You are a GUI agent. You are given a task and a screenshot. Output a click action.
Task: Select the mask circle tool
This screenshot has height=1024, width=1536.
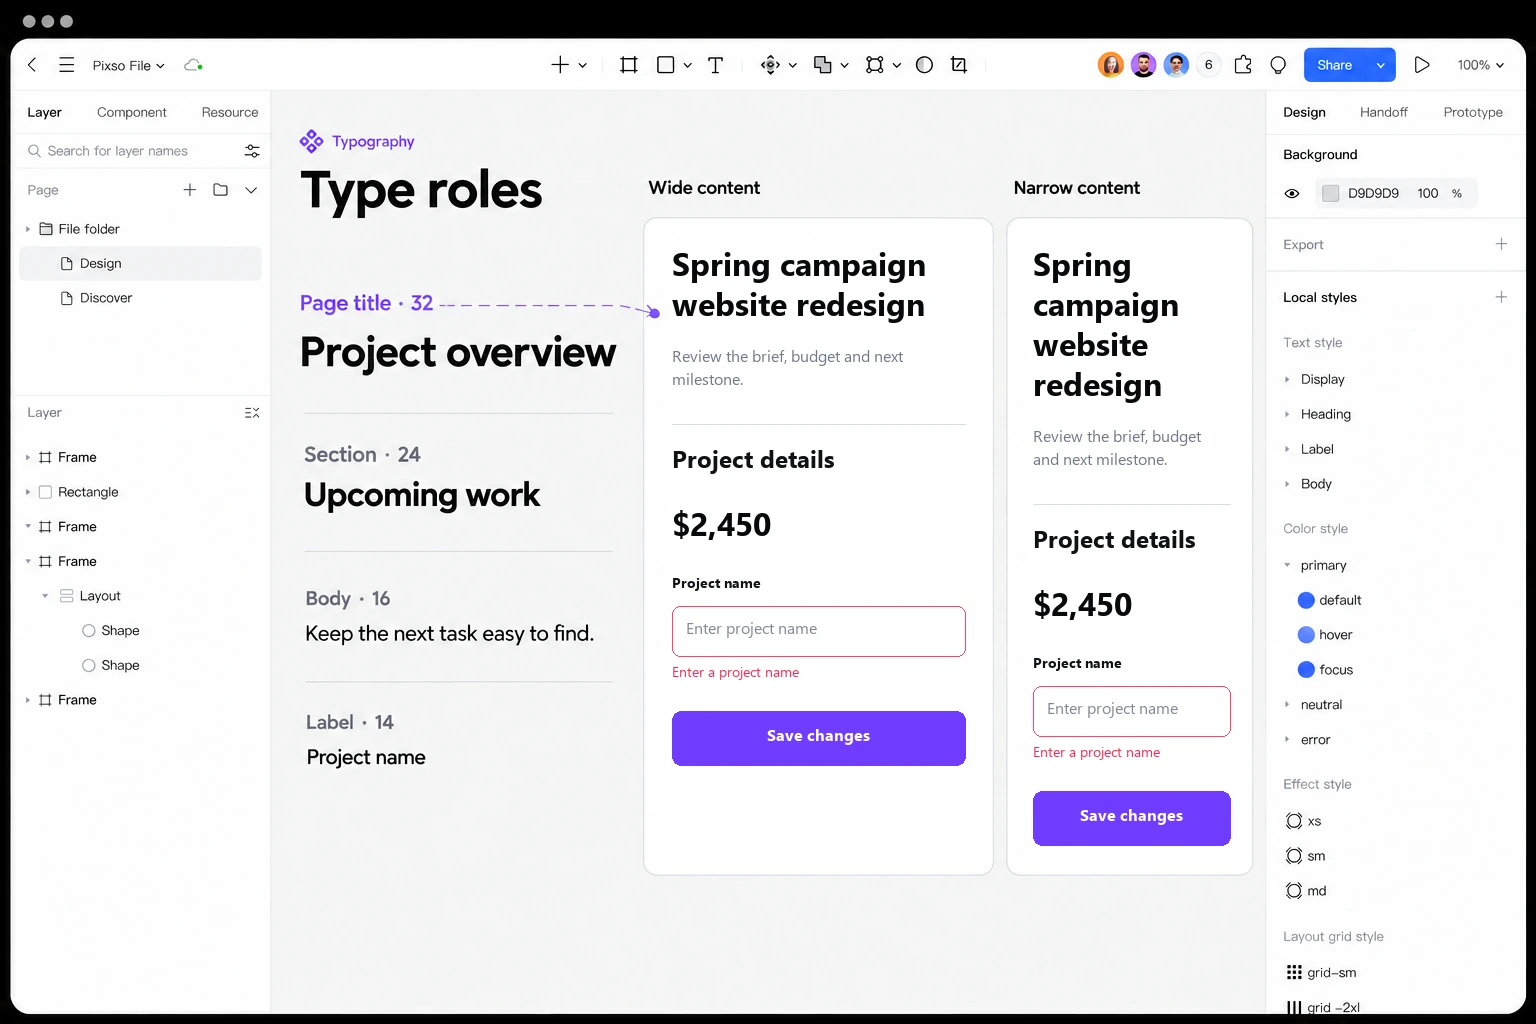point(925,65)
